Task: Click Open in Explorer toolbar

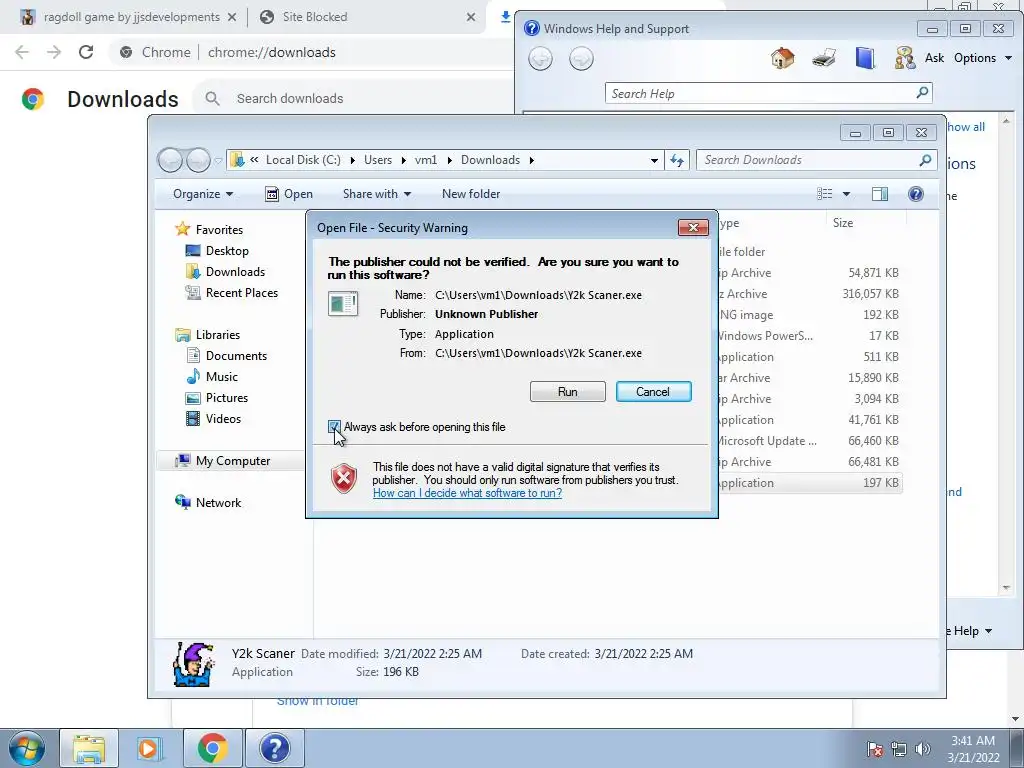Action: (x=289, y=194)
